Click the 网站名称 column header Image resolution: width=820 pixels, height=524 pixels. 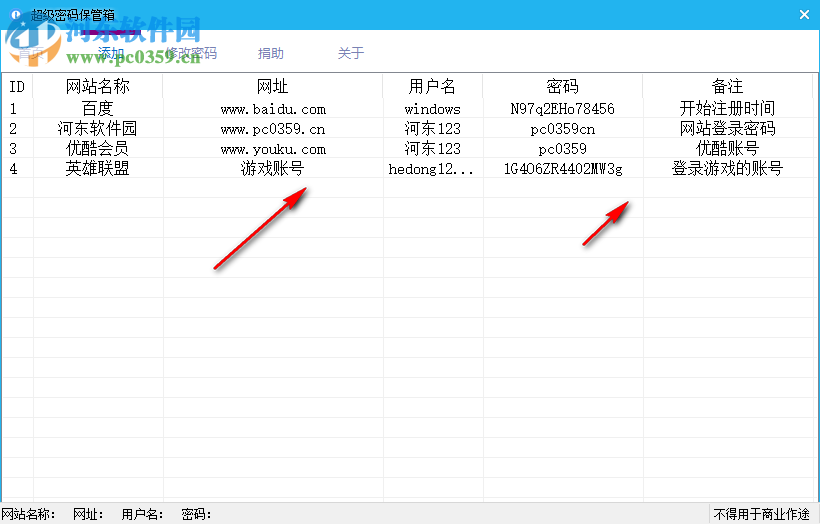(x=98, y=86)
